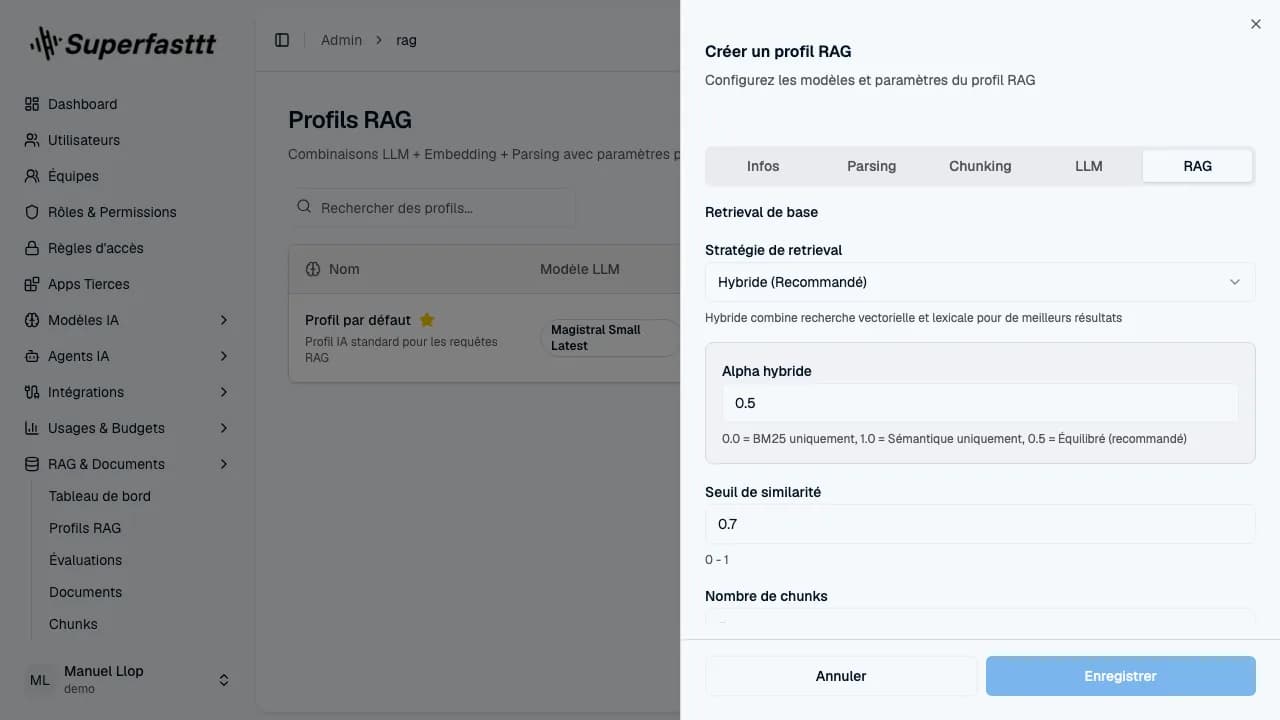Click the rag breadcrumb item

click(x=406, y=40)
